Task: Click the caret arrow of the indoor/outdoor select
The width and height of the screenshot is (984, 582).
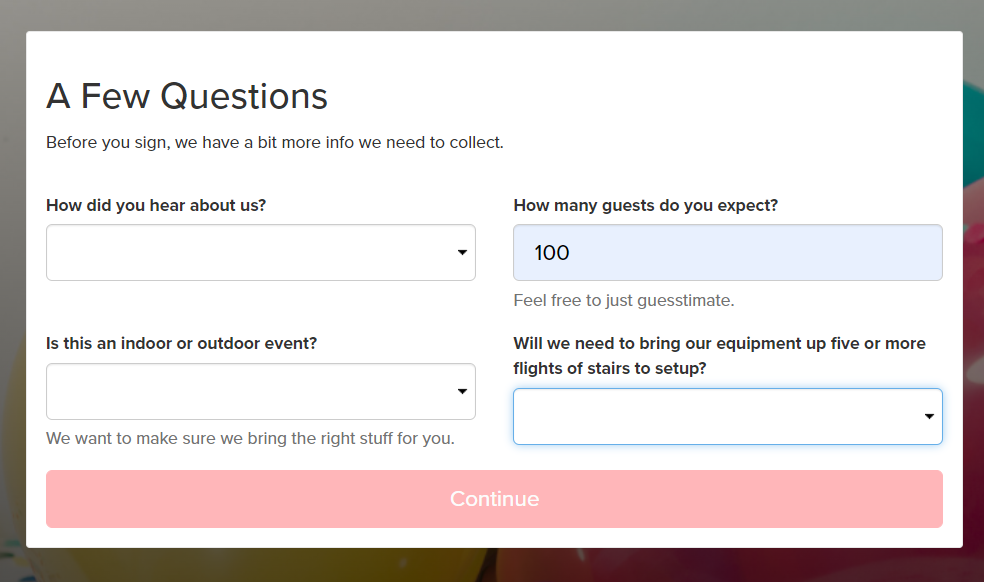Action: click(x=463, y=391)
